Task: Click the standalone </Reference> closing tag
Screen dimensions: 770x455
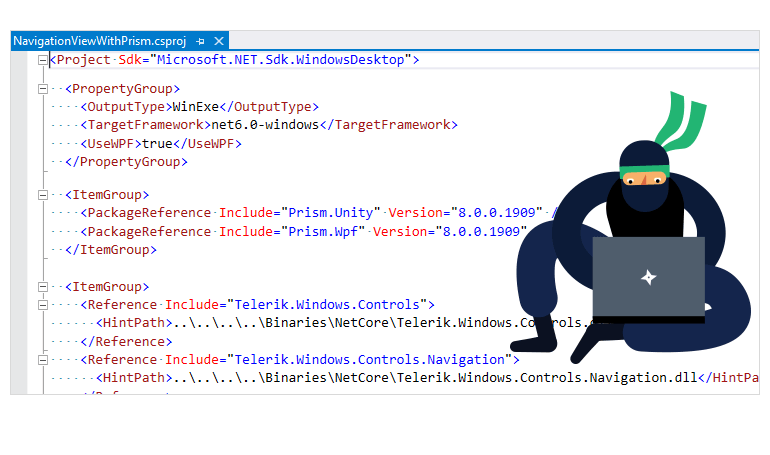Action: pyautogui.click(x=126, y=341)
